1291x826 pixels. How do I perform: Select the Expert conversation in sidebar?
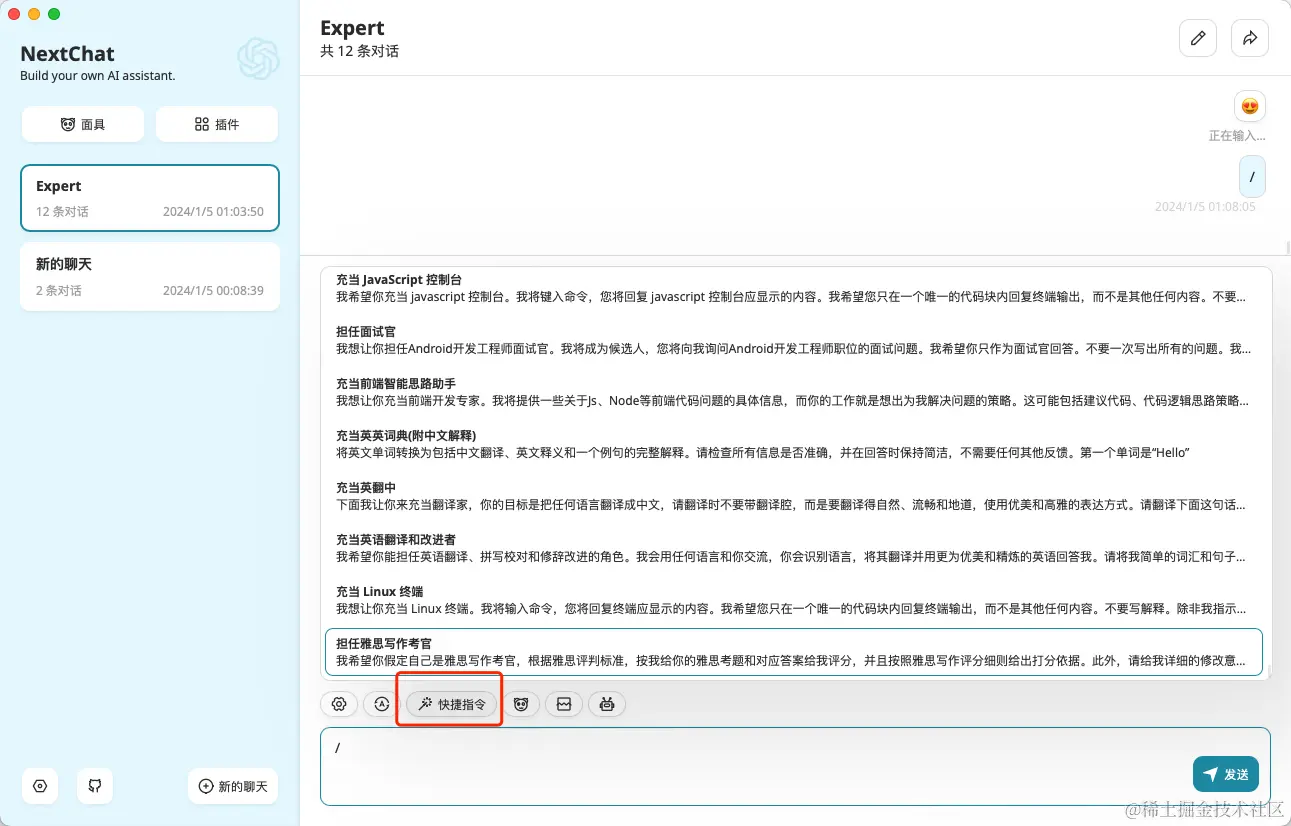coord(150,198)
